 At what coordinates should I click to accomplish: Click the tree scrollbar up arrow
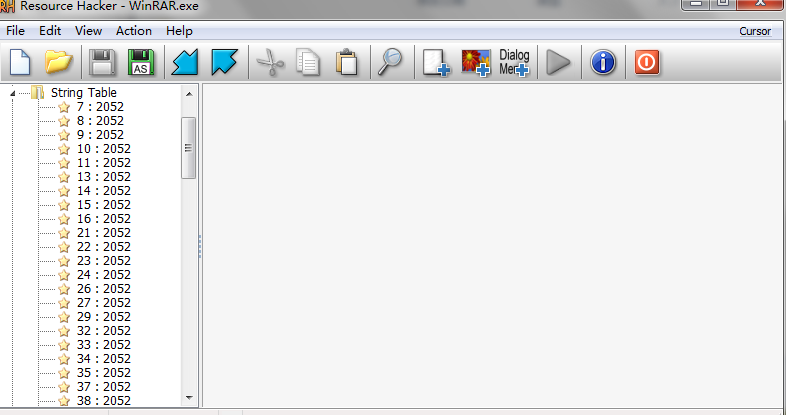(189, 94)
